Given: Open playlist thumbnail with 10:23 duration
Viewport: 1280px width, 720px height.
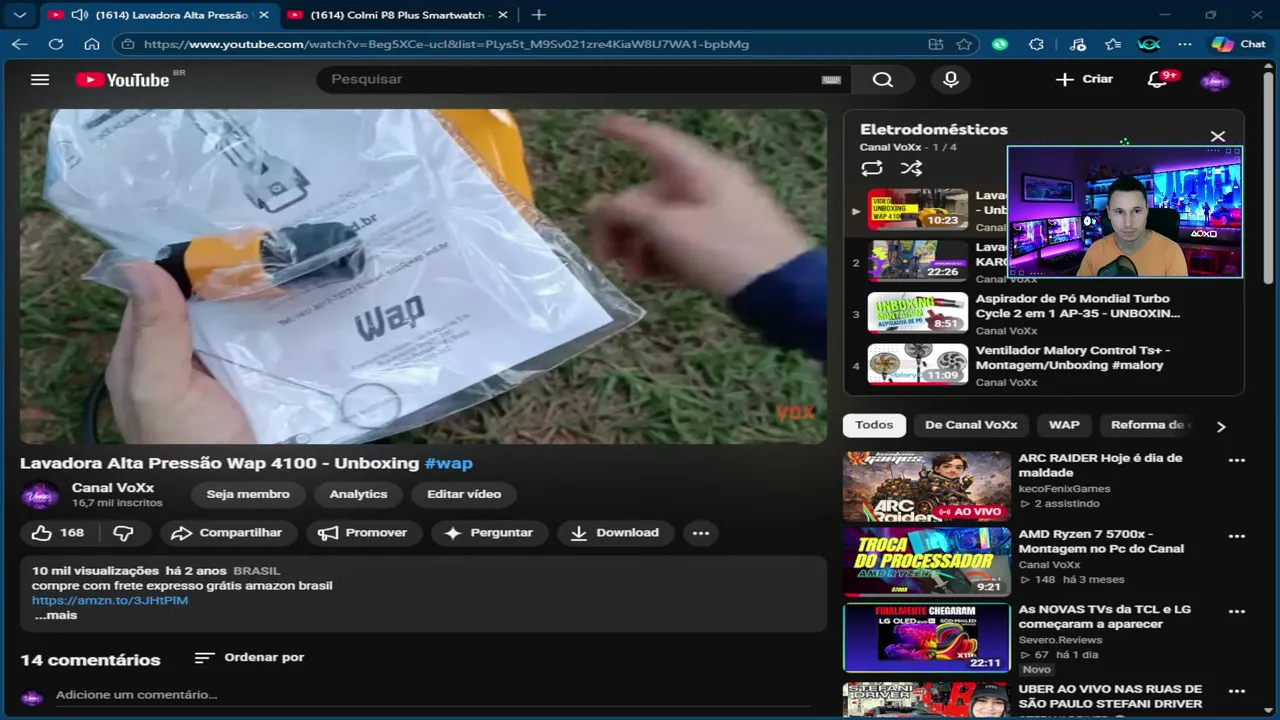Looking at the screenshot, I should (x=917, y=209).
